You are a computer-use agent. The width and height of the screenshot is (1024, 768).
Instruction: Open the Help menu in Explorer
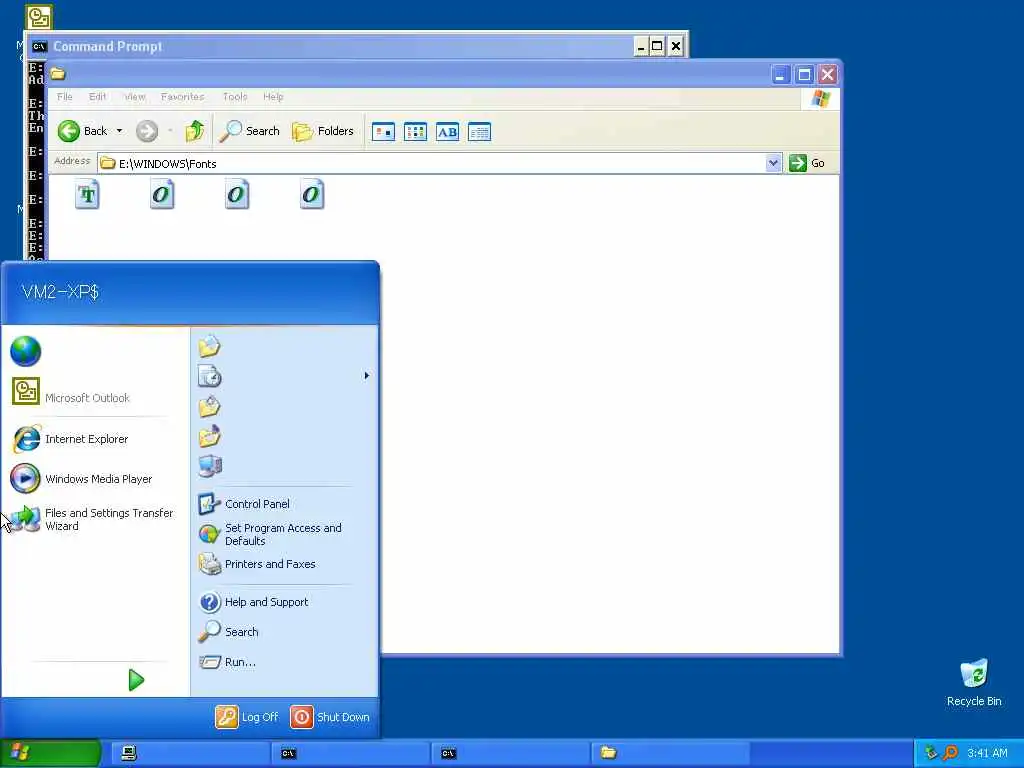click(273, 97)
